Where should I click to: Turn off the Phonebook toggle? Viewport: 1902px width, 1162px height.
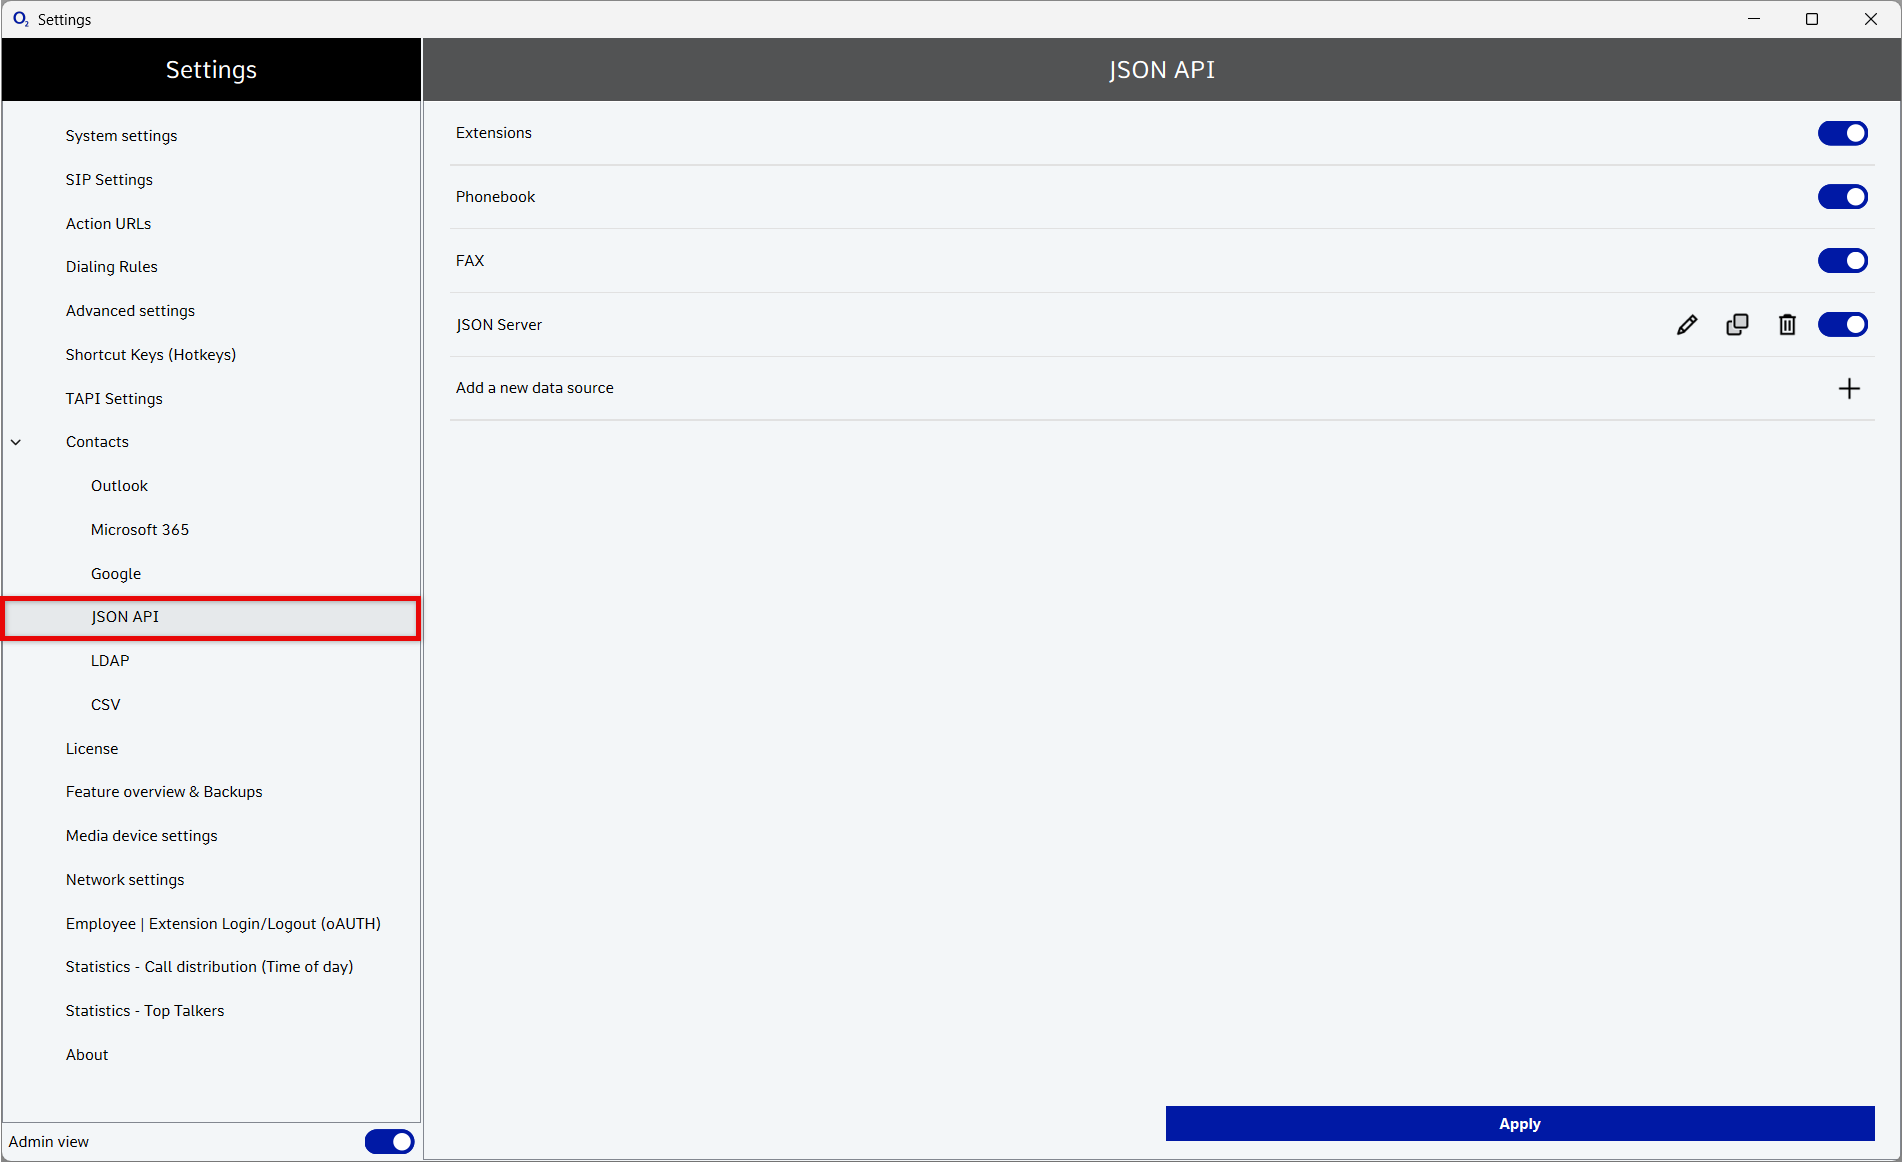1842,197
